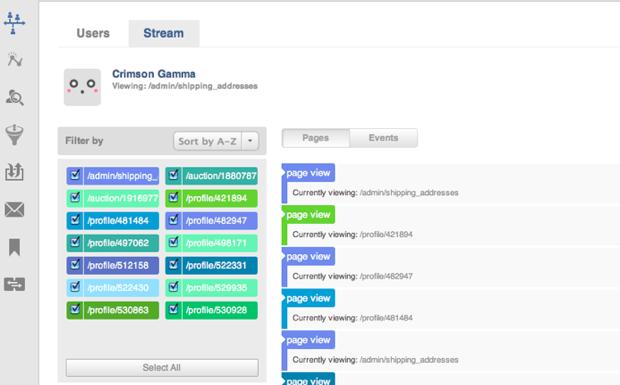Open the swap arrows sidebar icon

click(15, 284)
